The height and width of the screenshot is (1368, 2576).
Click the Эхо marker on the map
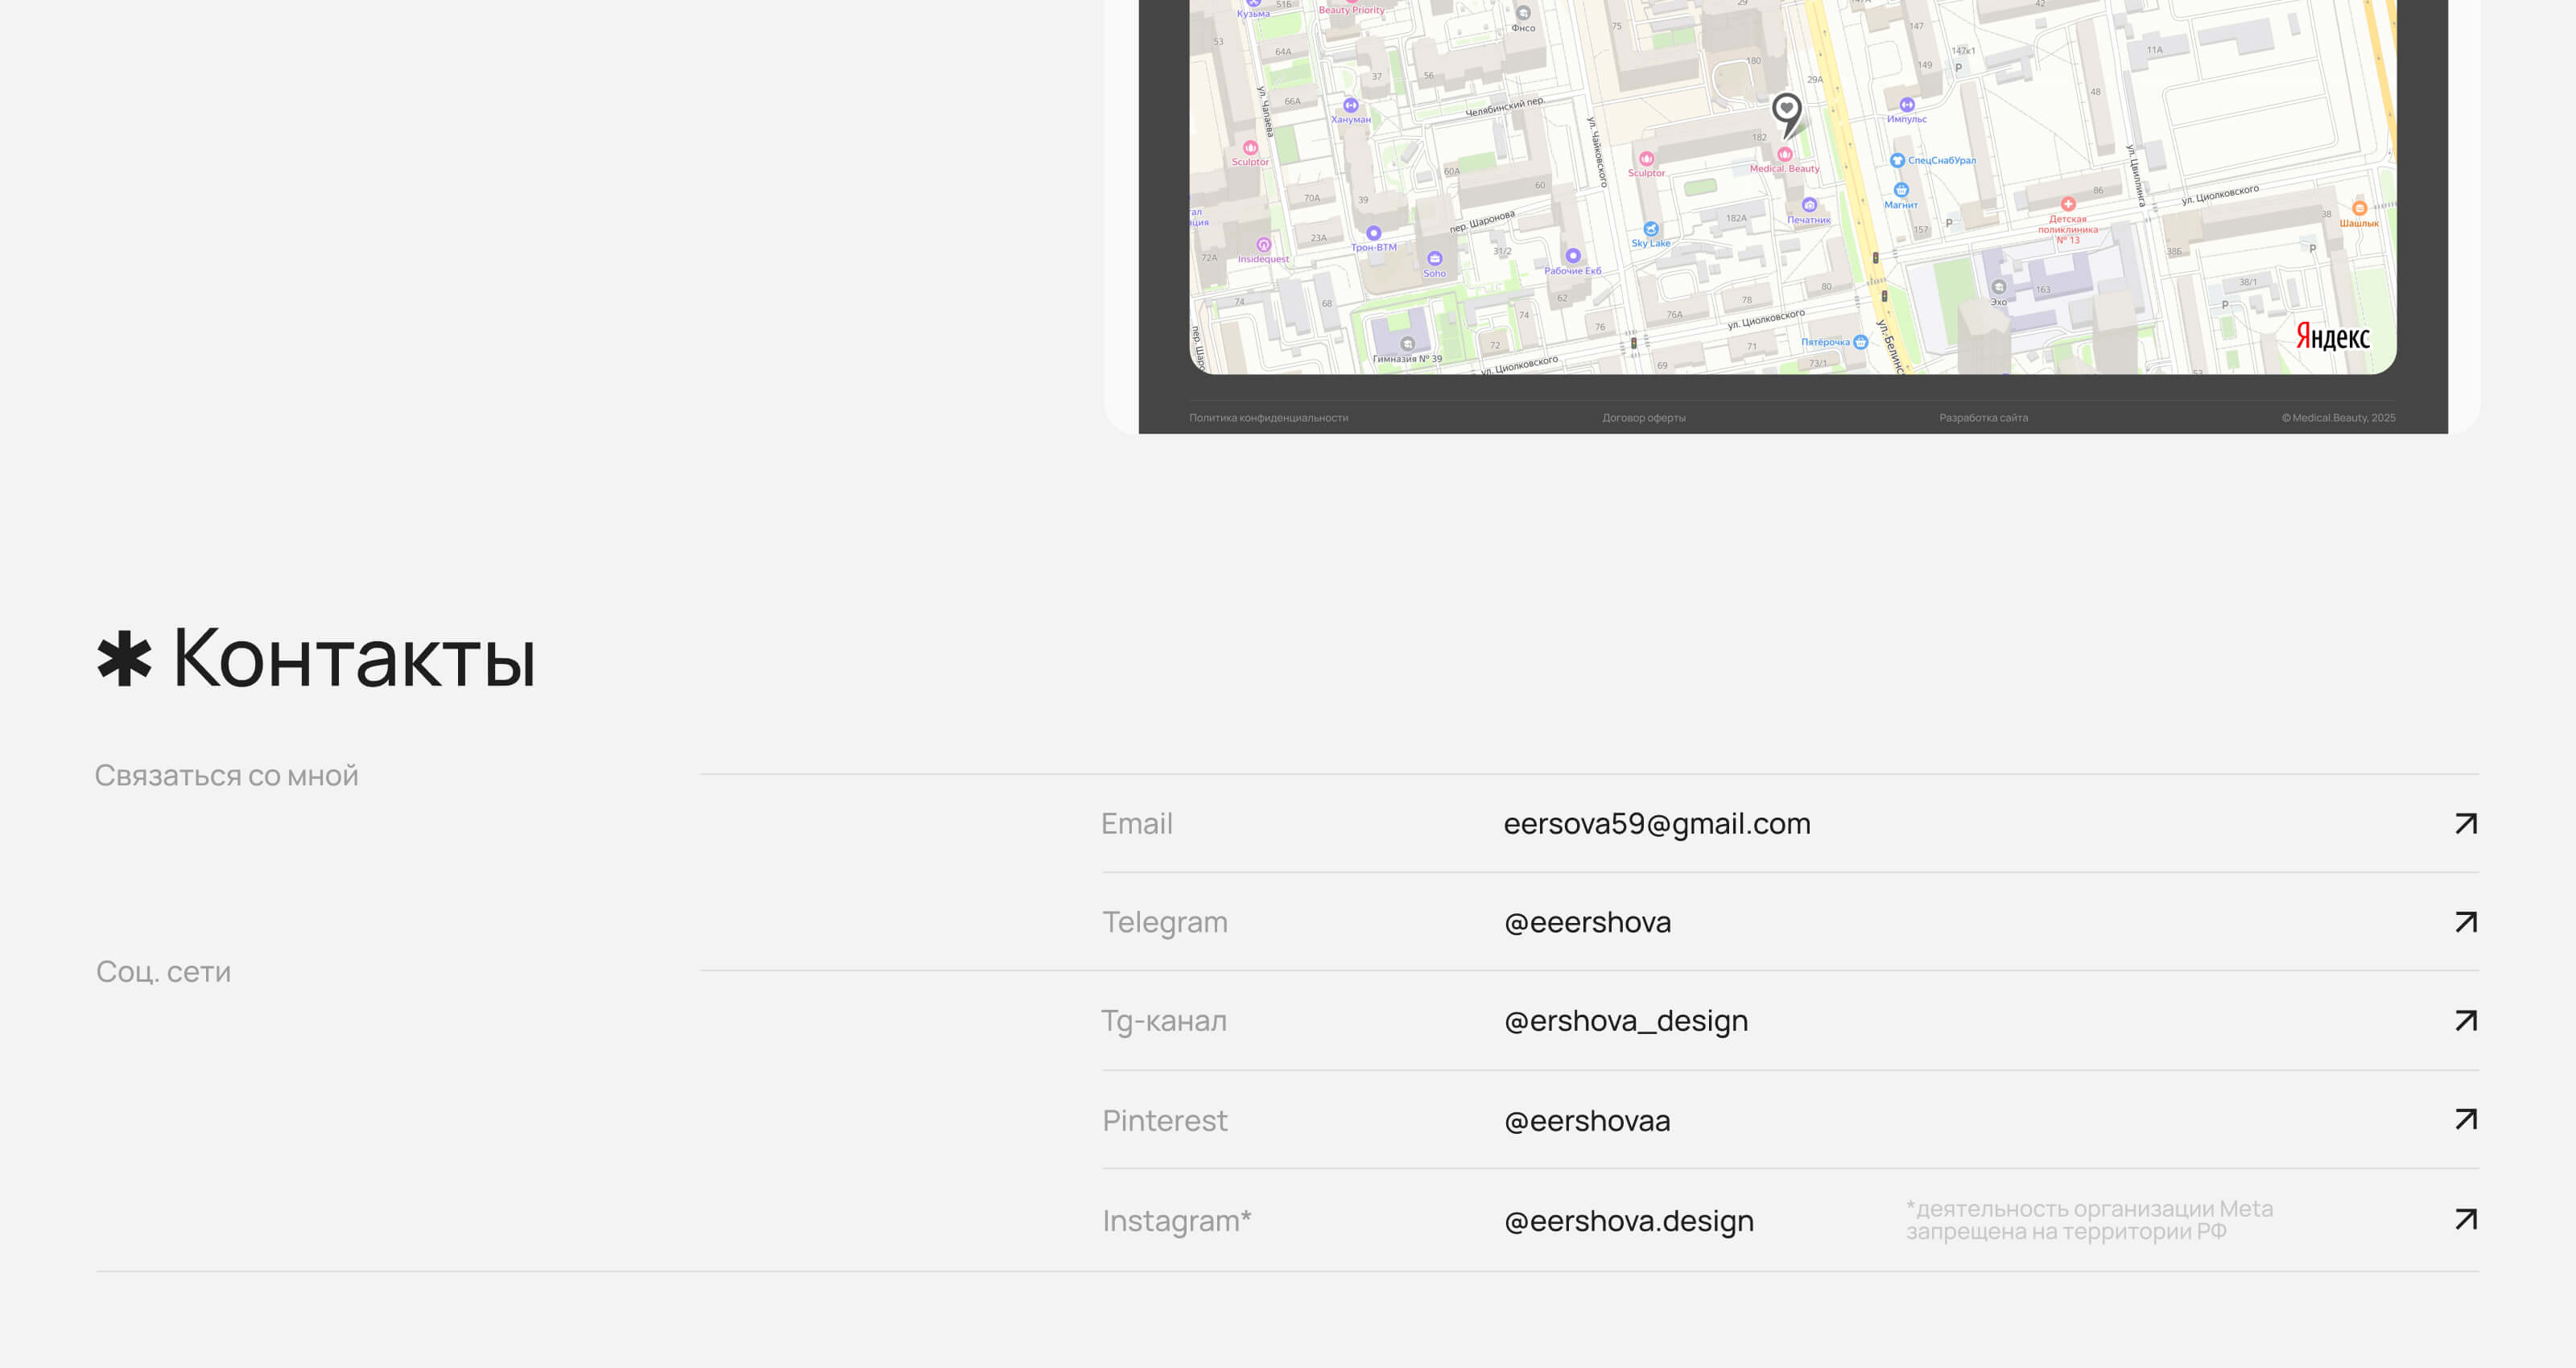[1998, 294]
